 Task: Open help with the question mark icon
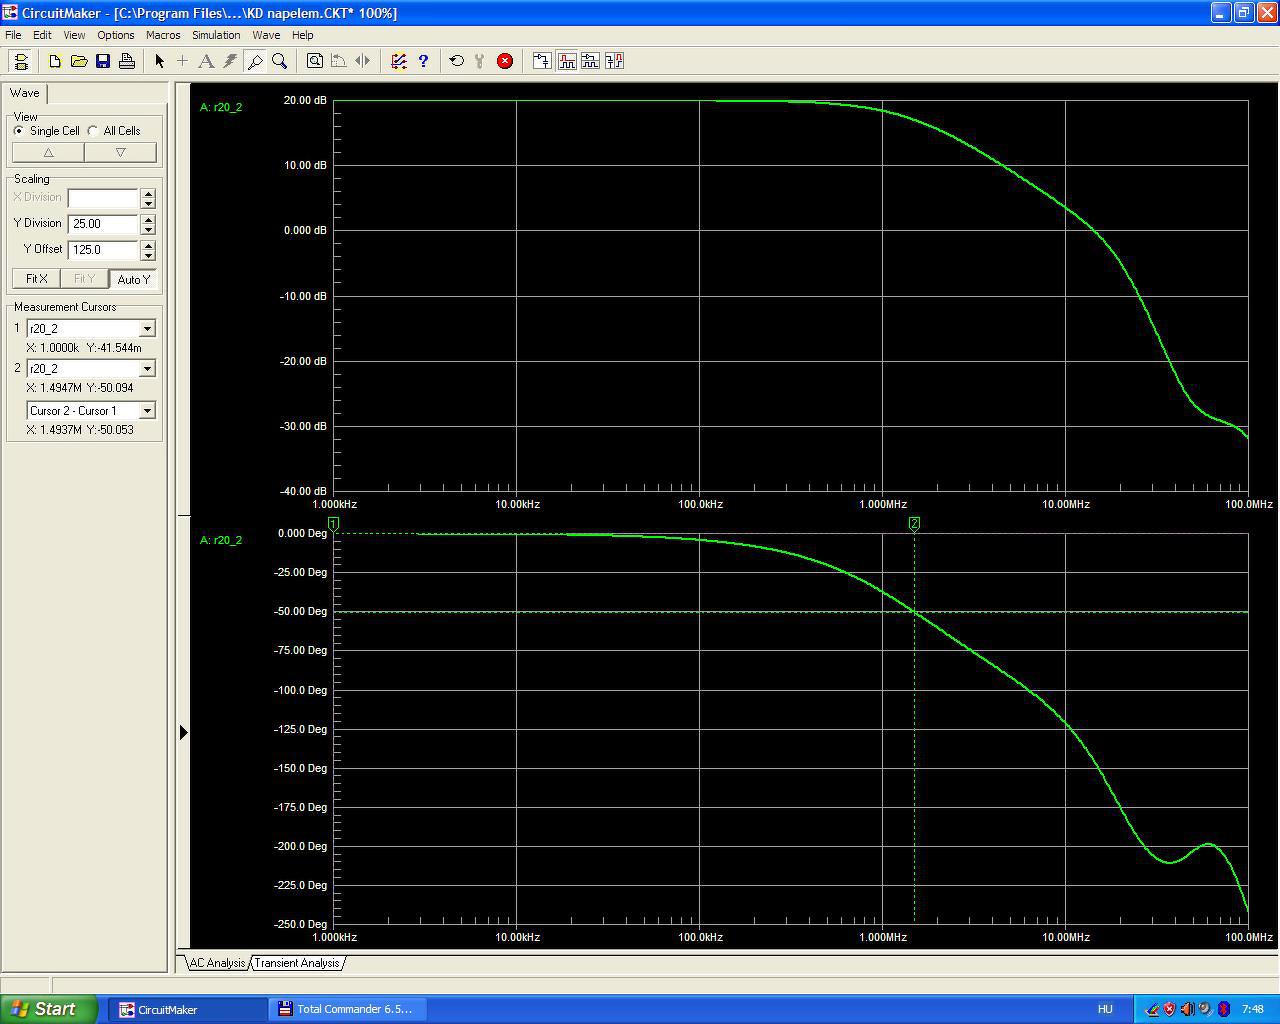pos(423,61)
